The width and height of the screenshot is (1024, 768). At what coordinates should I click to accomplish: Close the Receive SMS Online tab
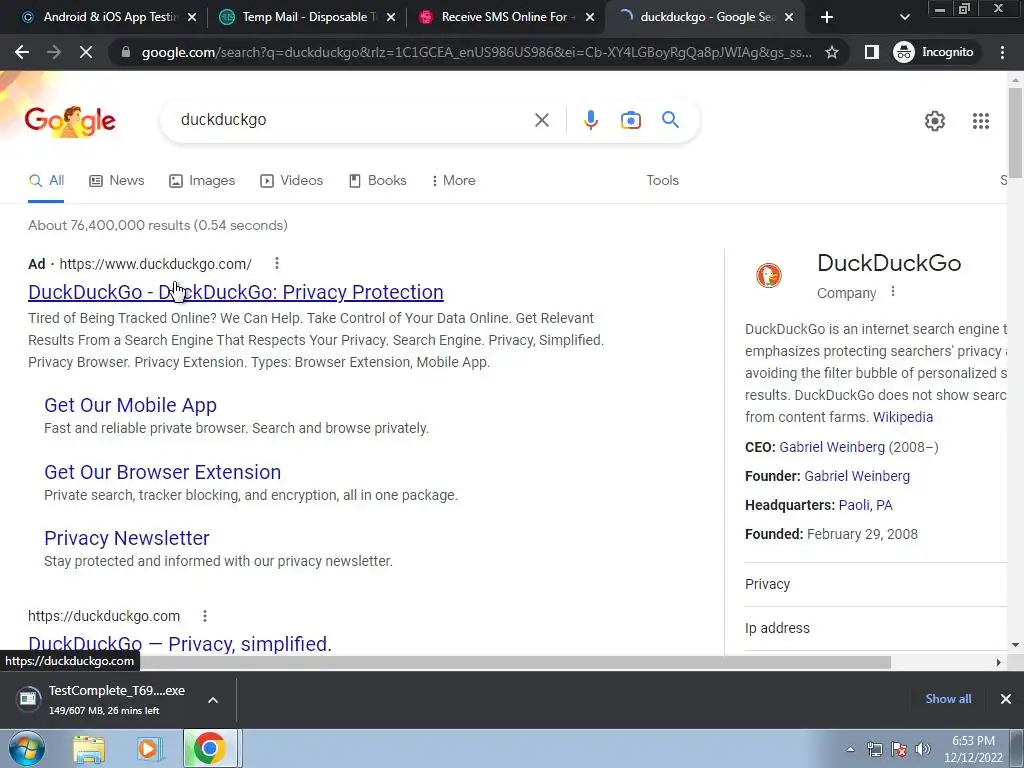coord(590,17)
